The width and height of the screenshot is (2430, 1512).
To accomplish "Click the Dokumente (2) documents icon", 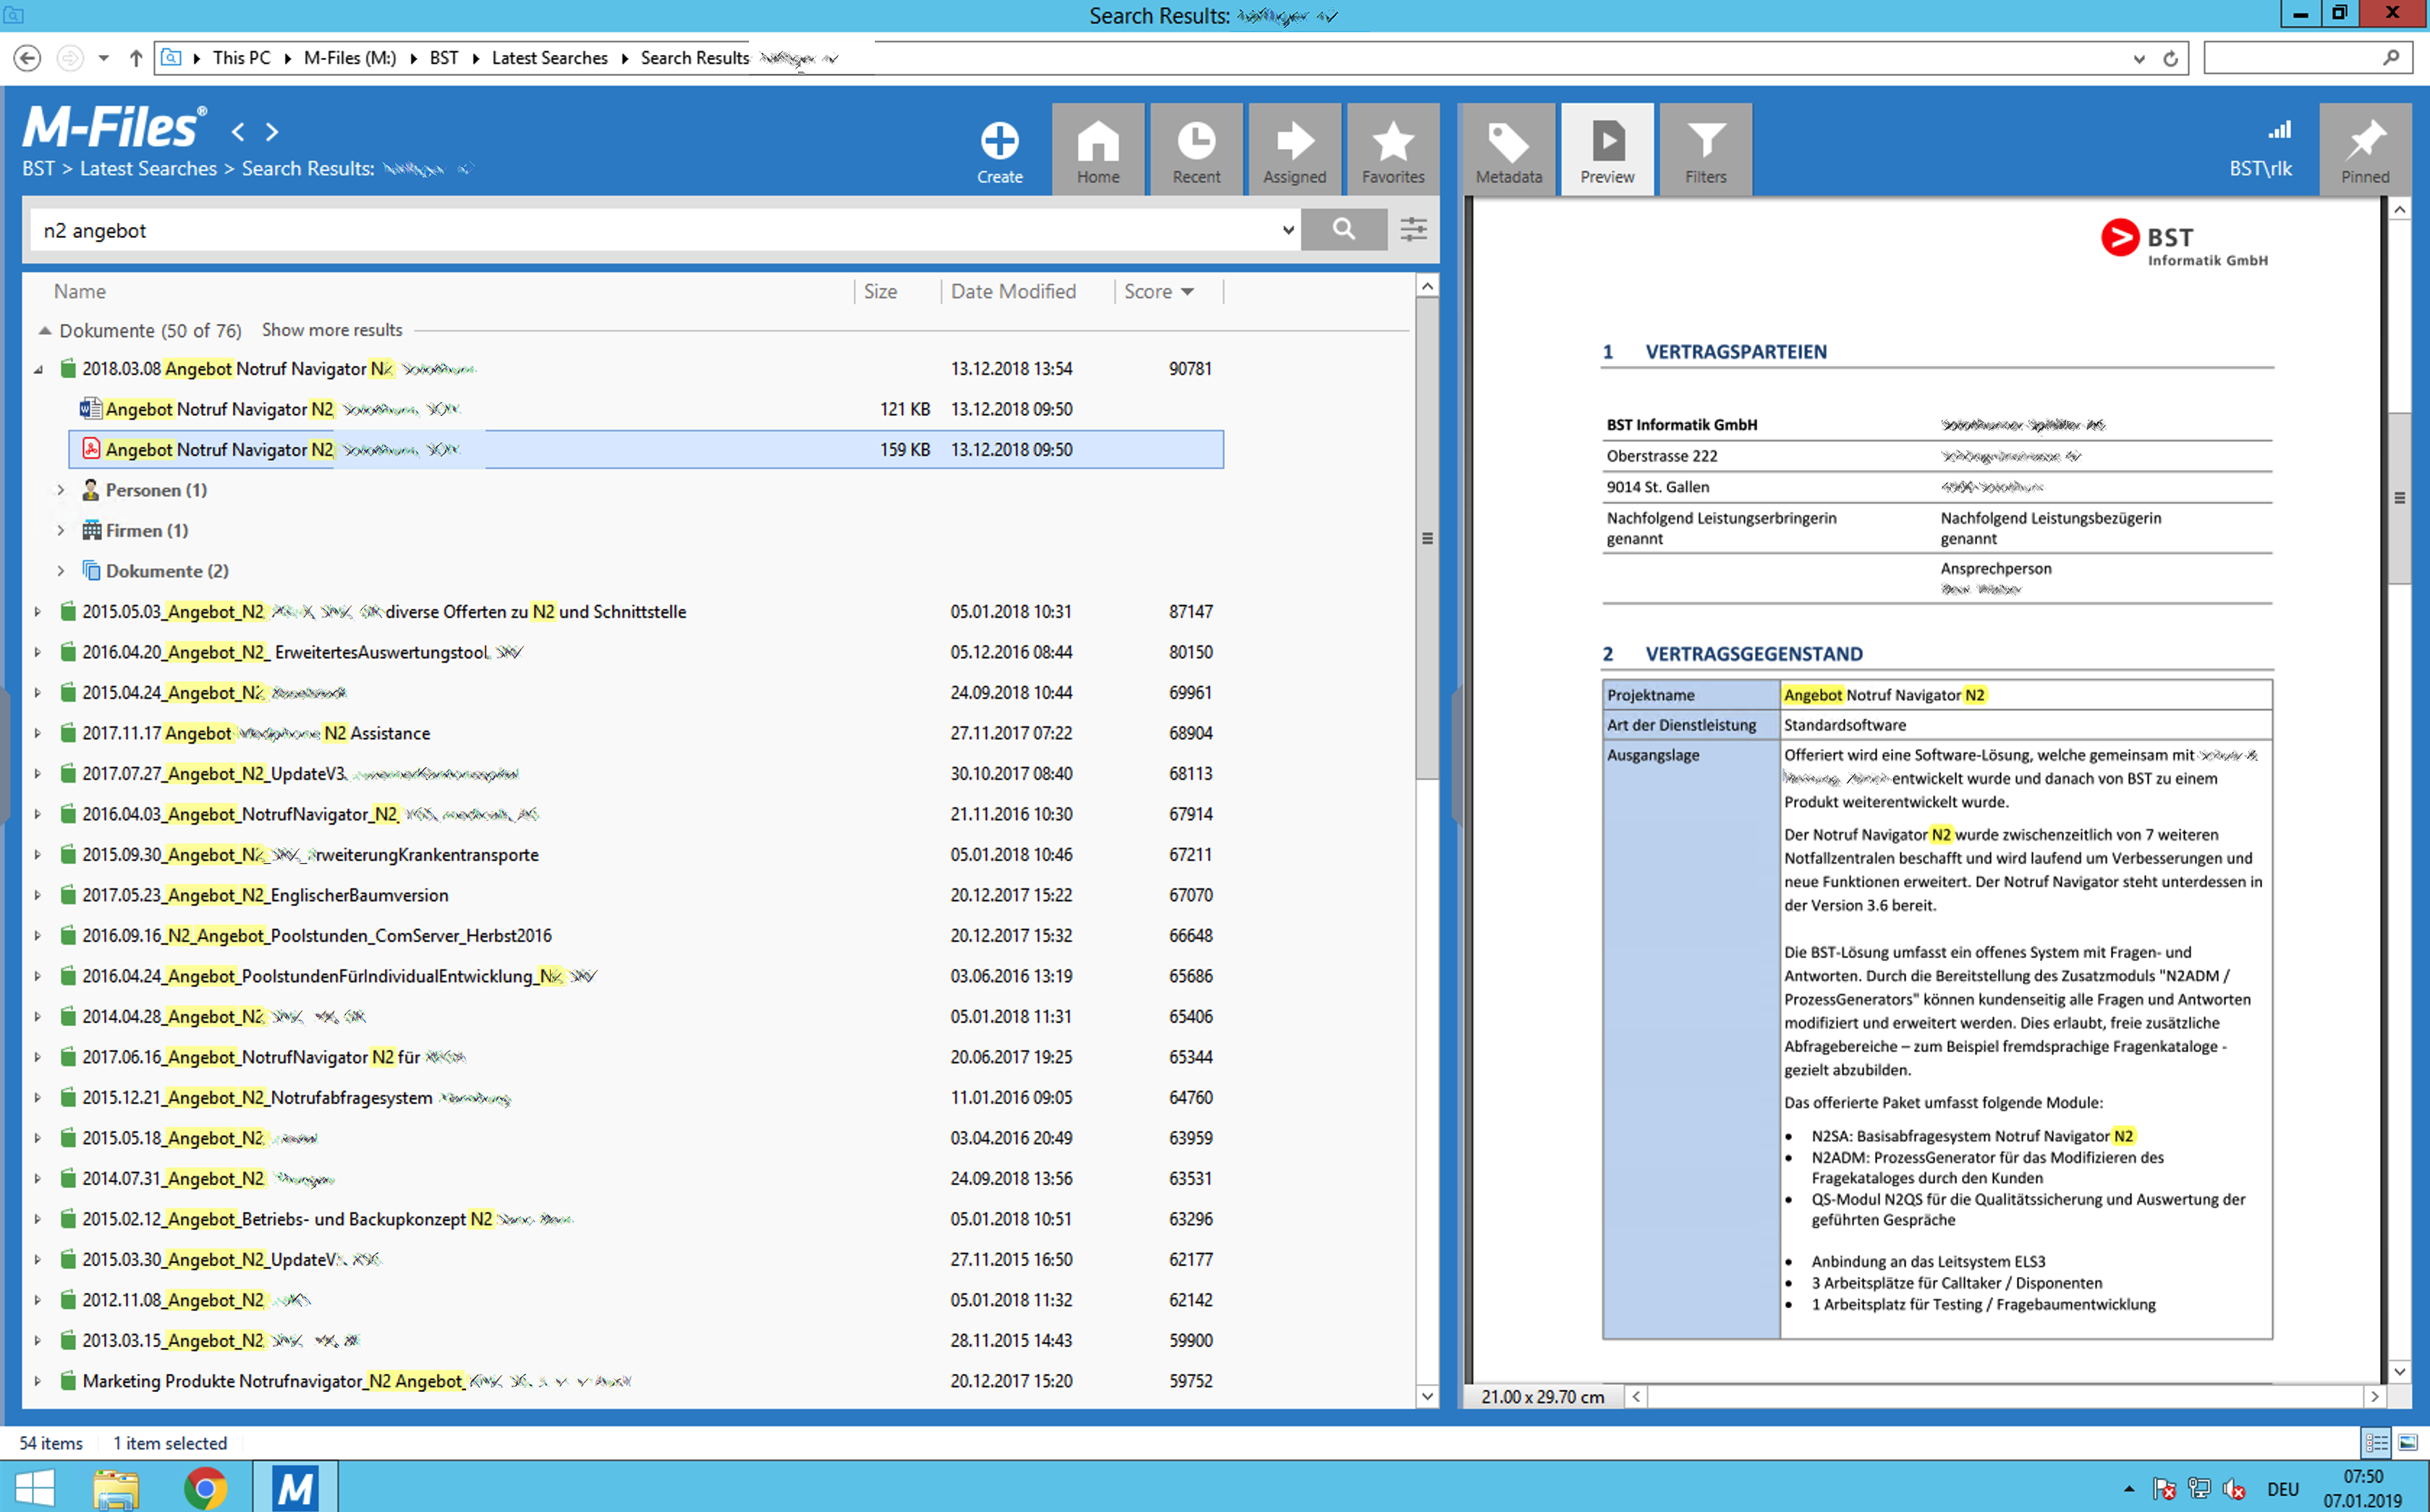I will (91, 571).
